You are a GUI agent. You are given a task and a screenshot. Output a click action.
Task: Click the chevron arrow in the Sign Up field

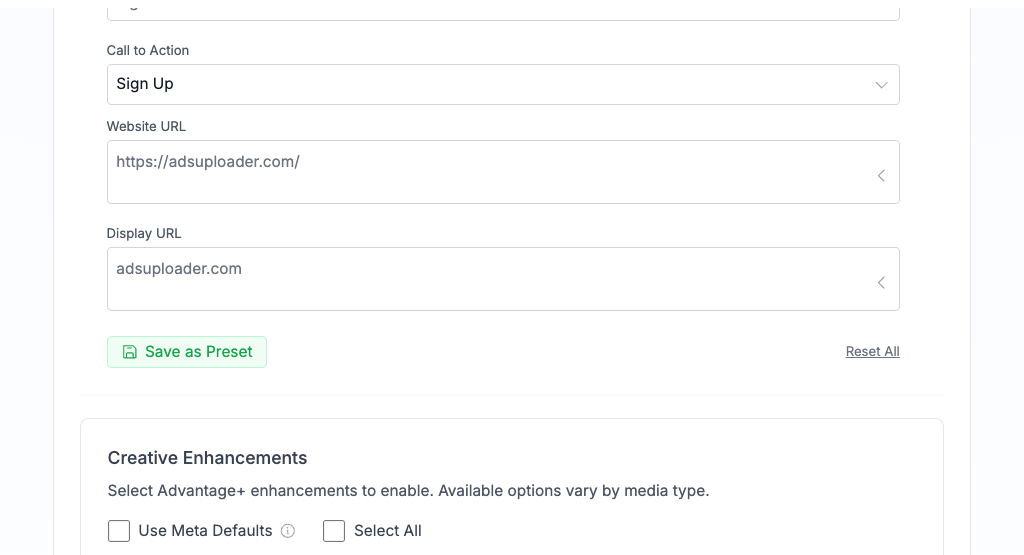pyautogui.click(x=881, y=85)
